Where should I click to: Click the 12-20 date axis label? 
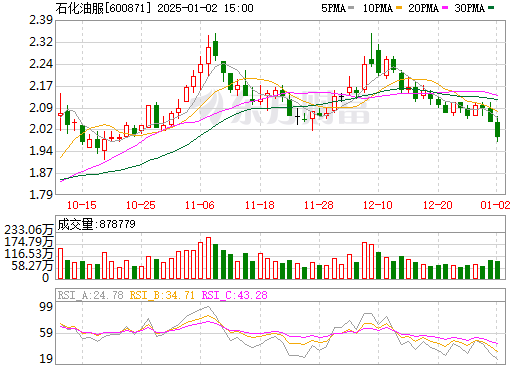coord(438,205)
